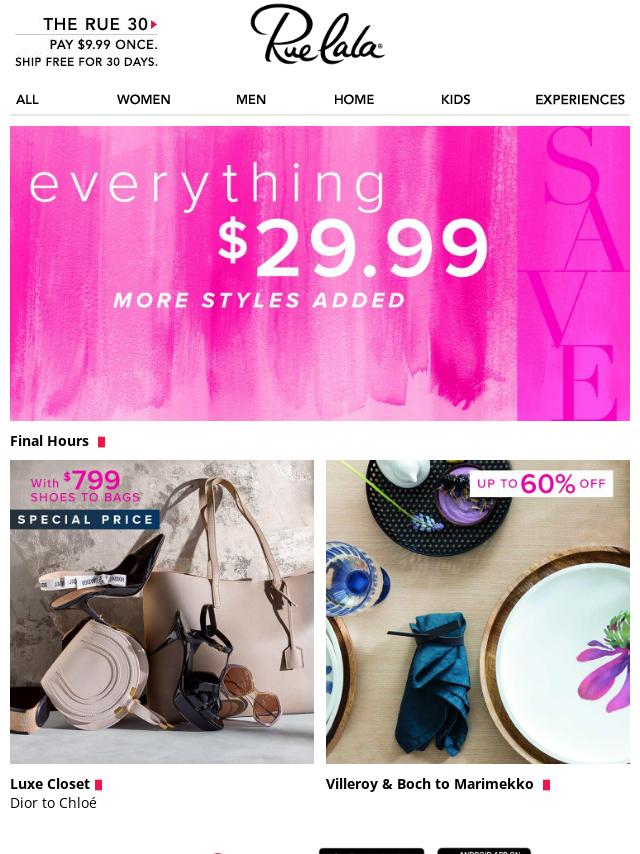Screen dimensions: 640x854
Task: Open the Luxe Closet shoes and bags image
Action: [162, 612]
